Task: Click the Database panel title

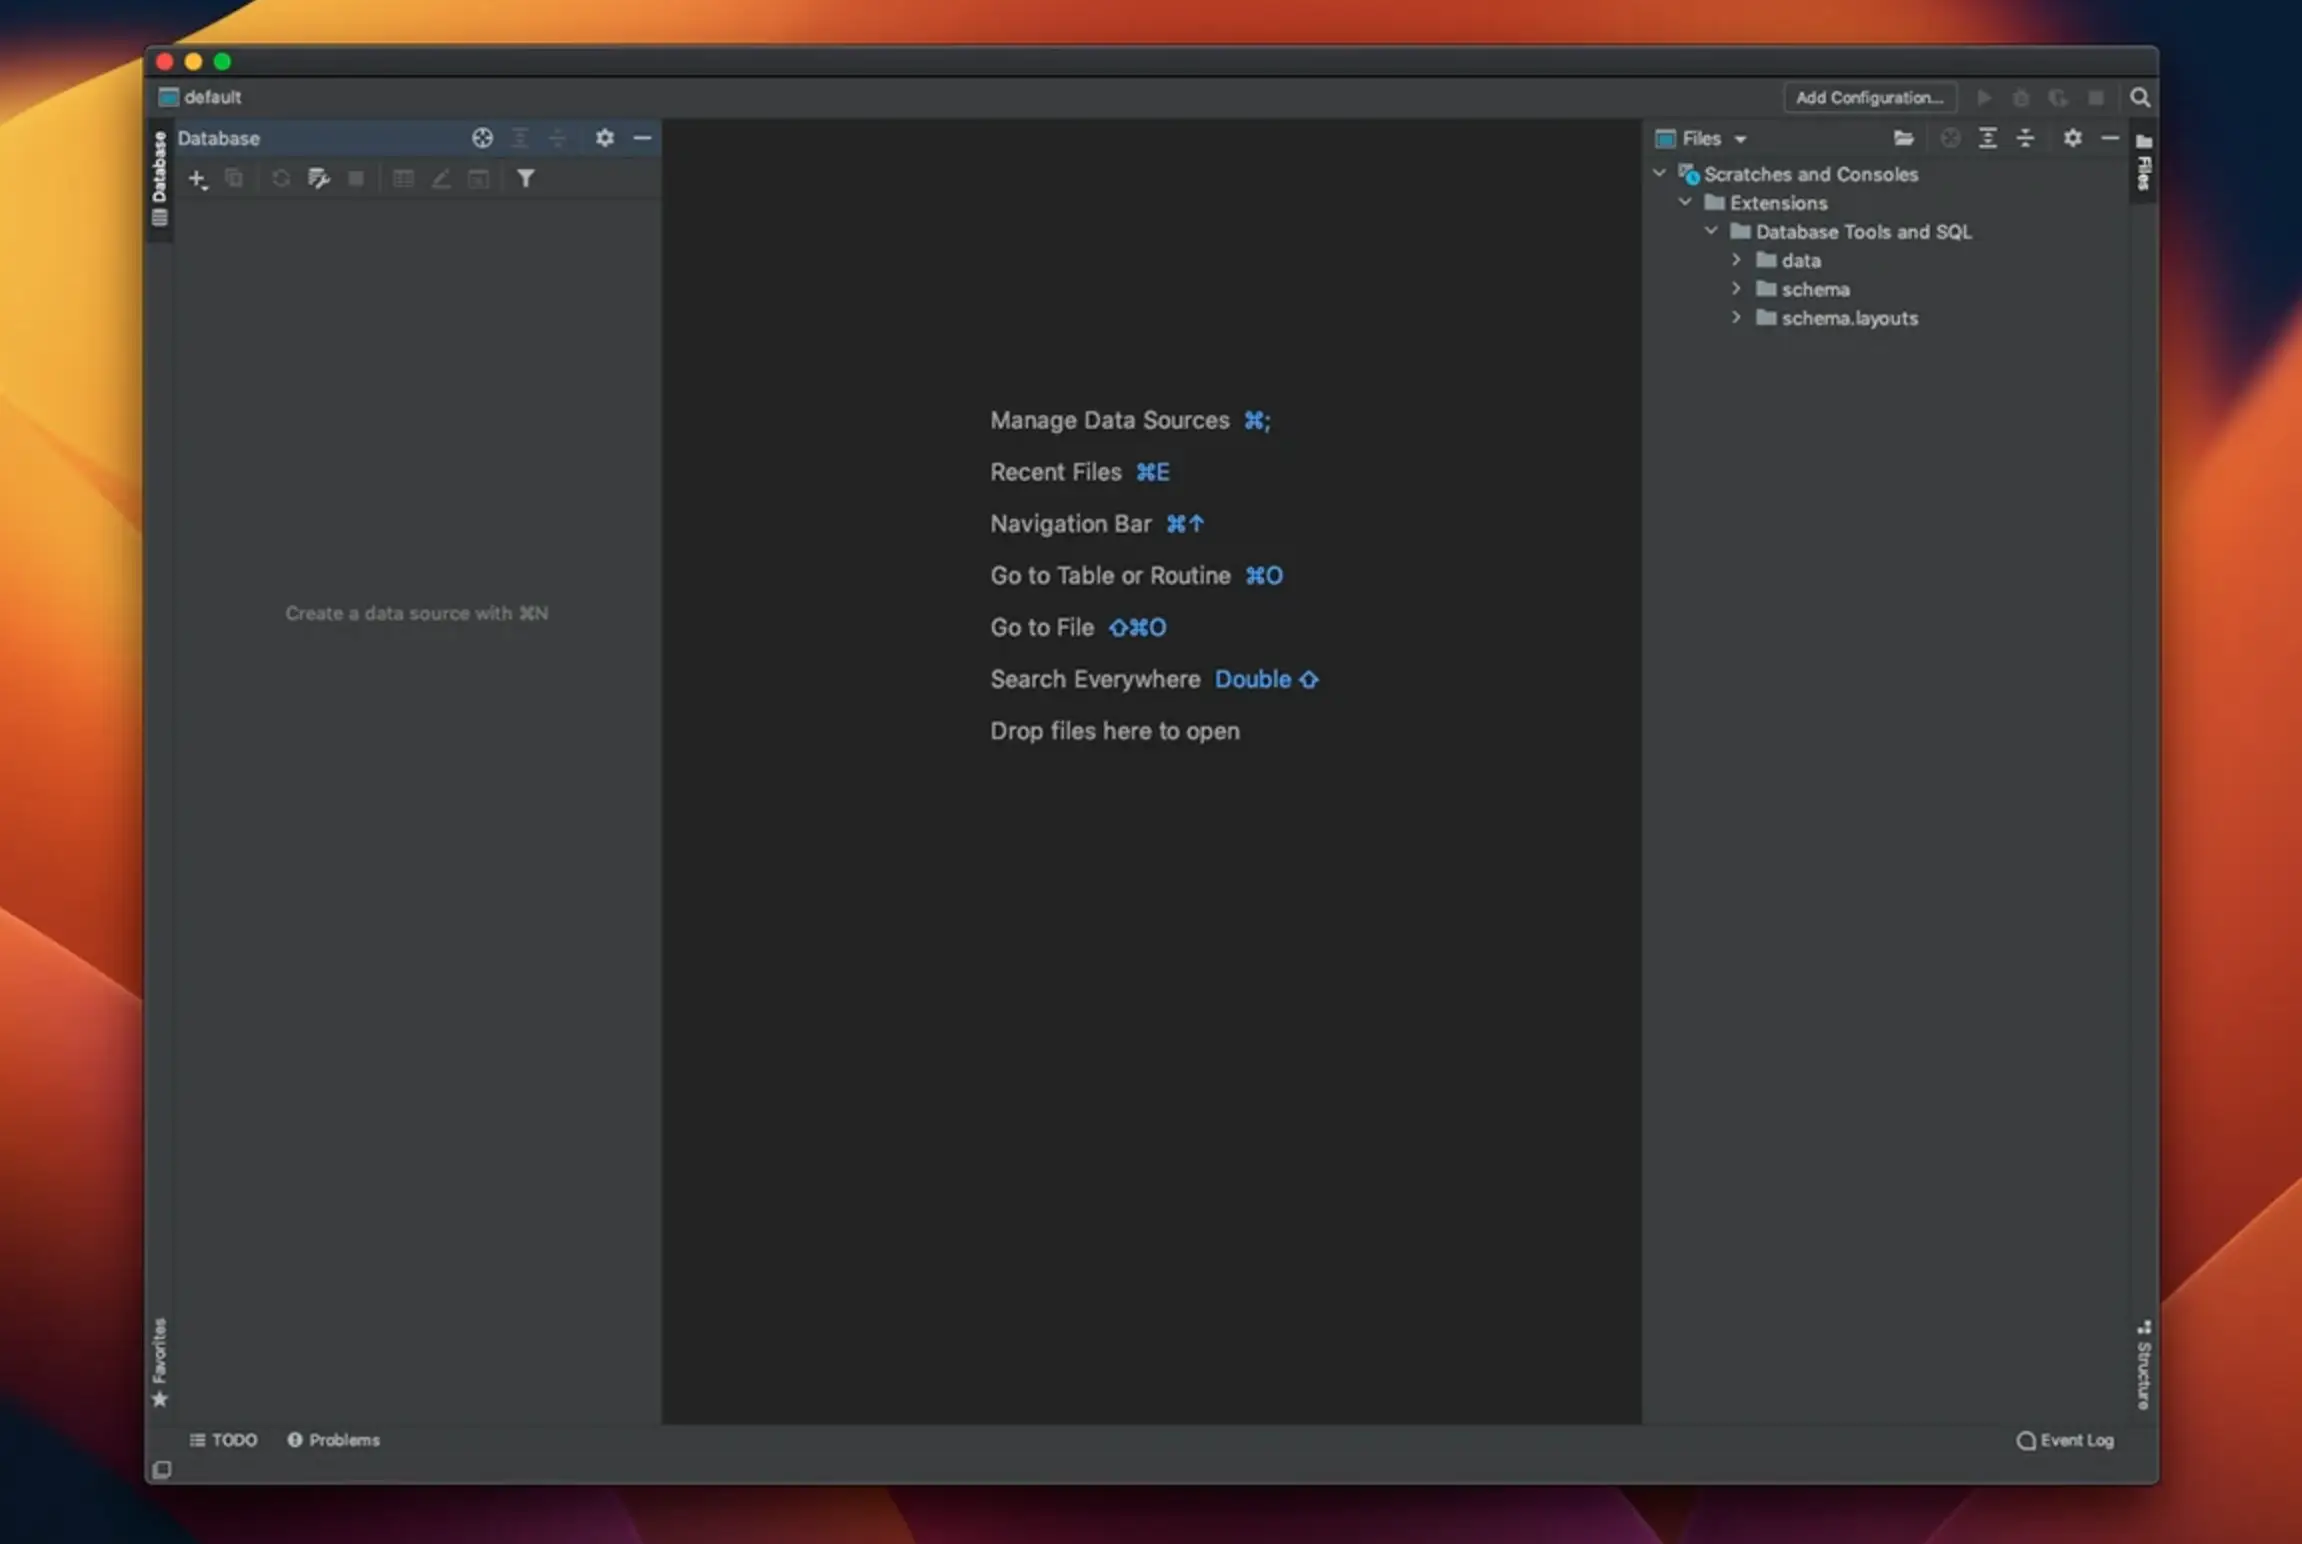Action: click(219, 138)
